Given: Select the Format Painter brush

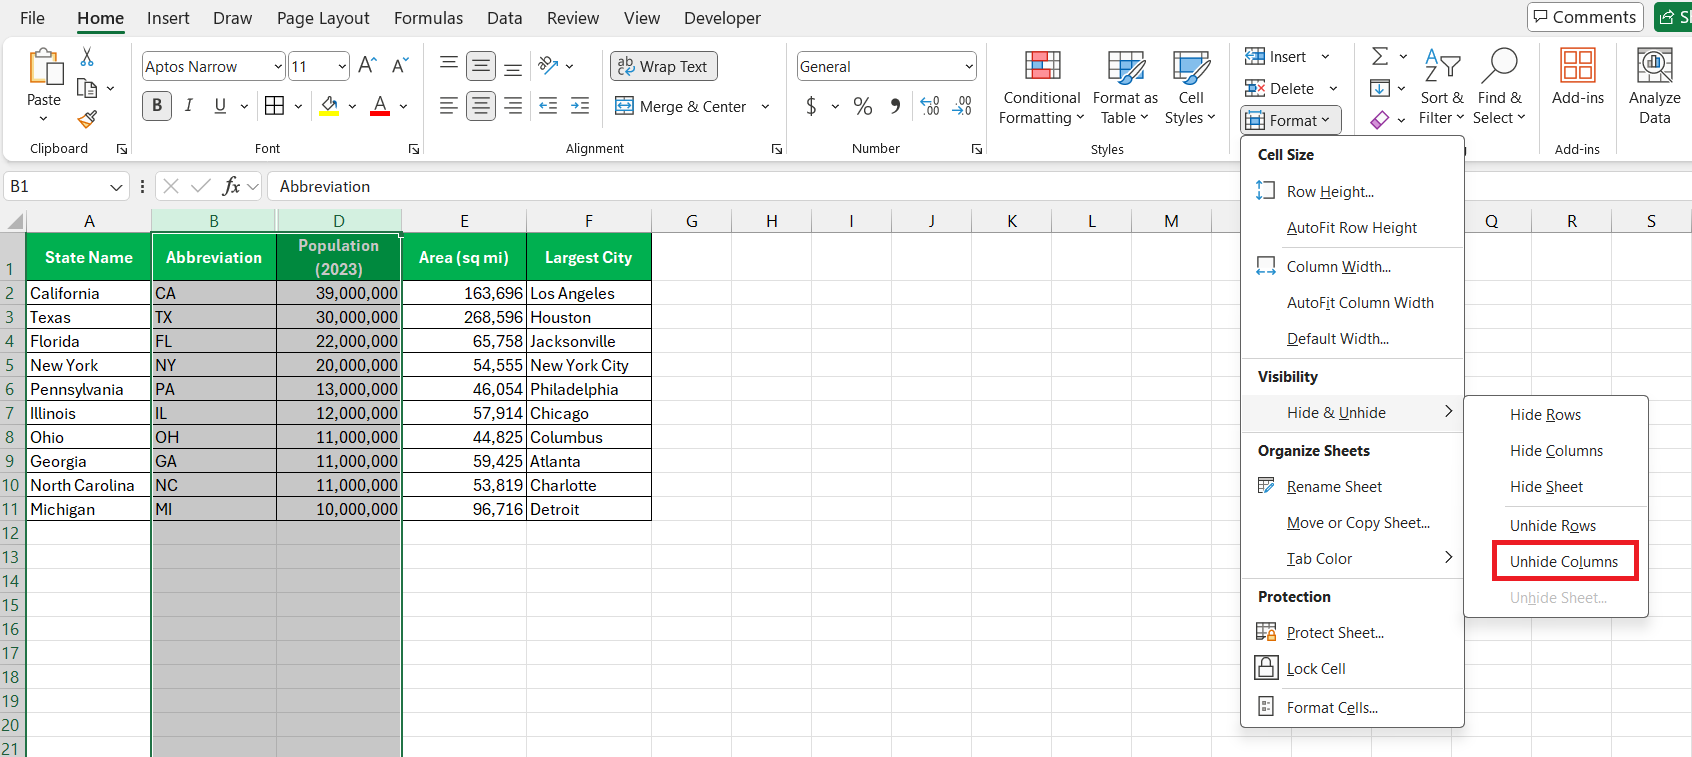Looking at the screenshot, I should tap(87, 119).
